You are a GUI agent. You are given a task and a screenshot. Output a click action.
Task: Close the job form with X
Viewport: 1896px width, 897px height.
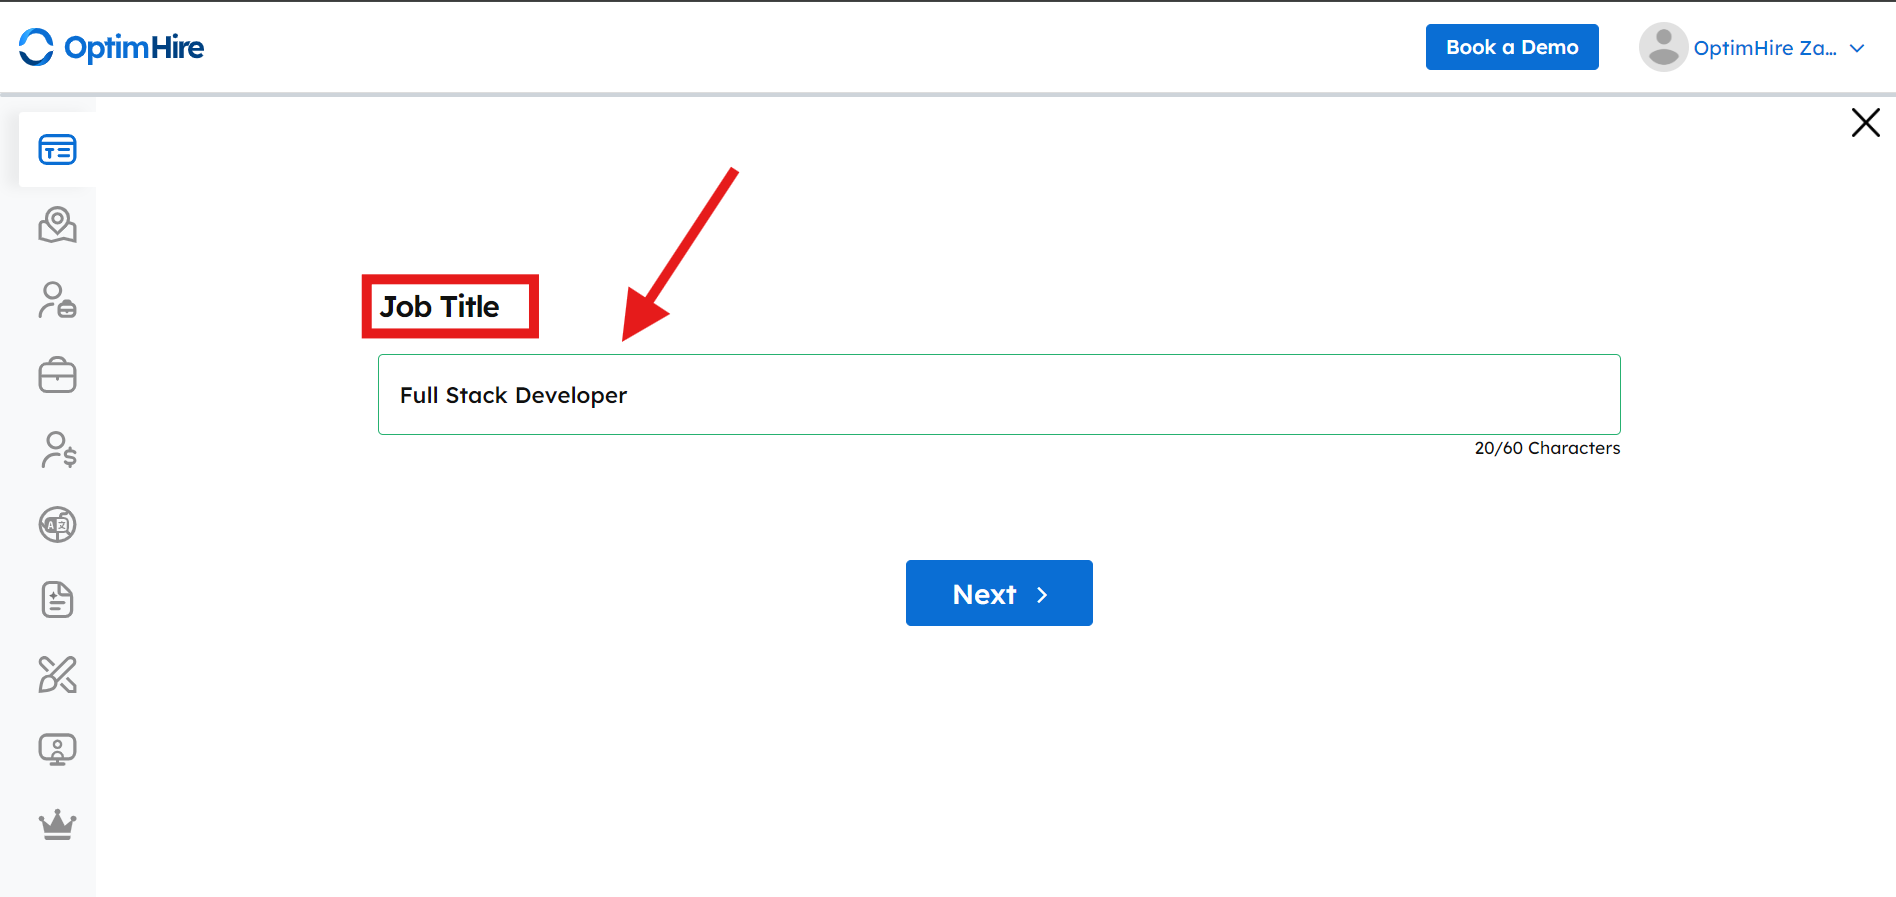click(1865, 123)
